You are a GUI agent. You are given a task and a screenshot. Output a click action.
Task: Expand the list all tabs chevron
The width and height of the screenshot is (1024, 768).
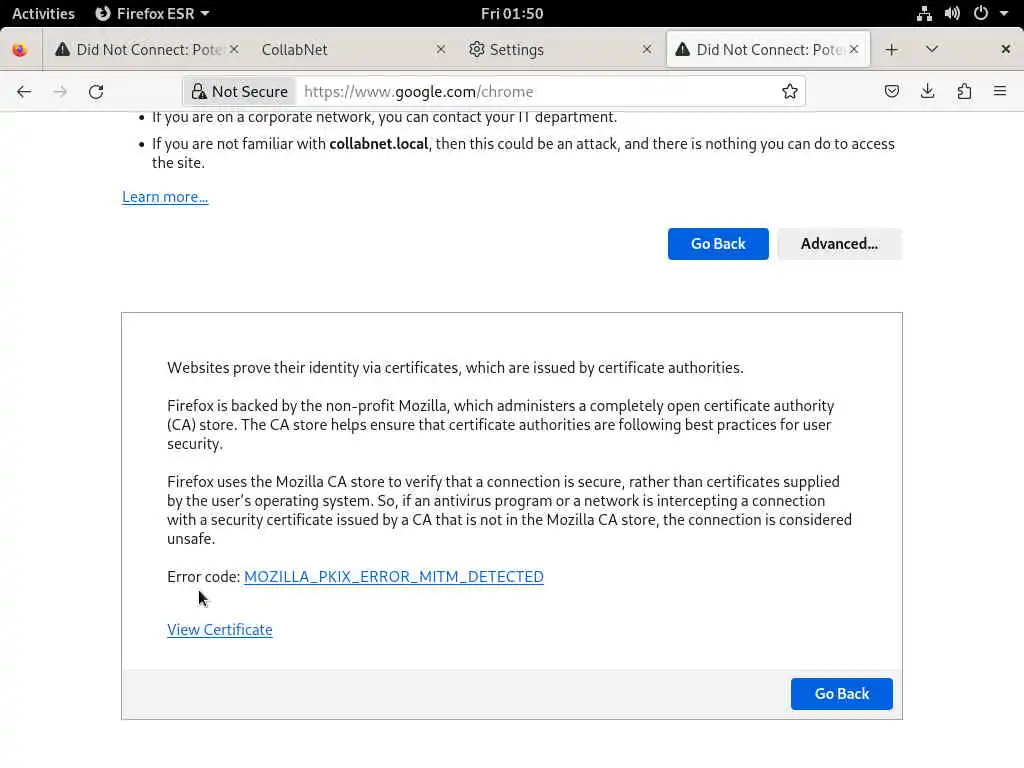click(x=932, y=50)
